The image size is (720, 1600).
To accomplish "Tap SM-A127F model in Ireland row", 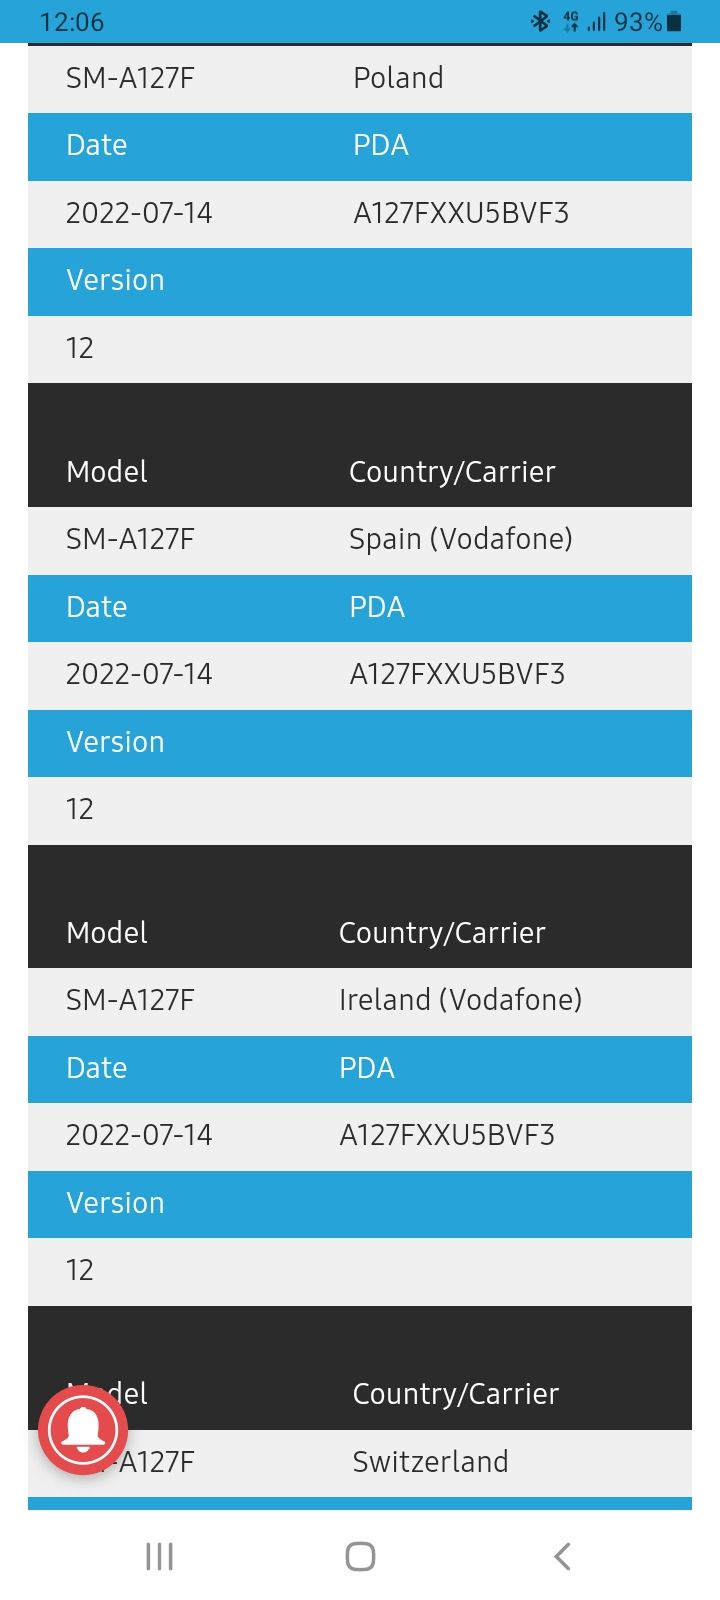I will click(x=130, y=1000).
